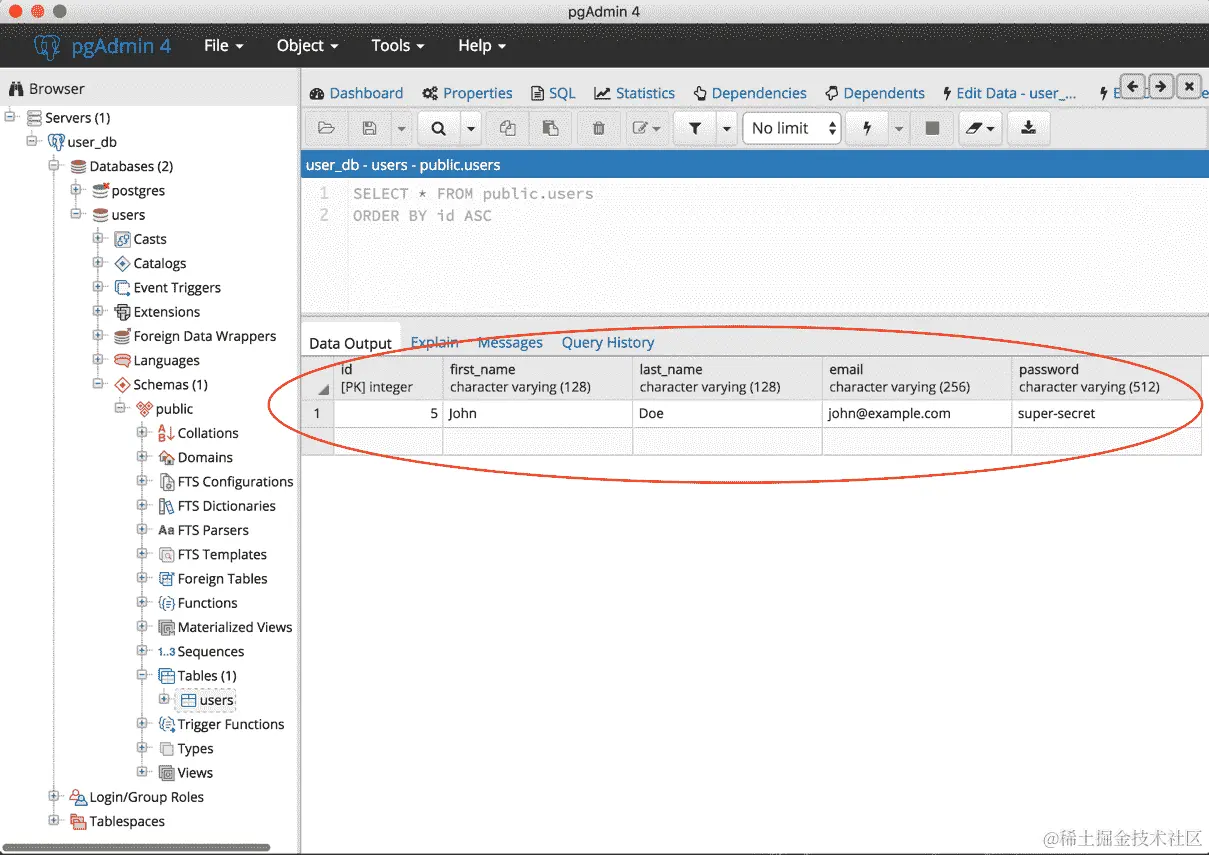Open the Help menu

(x=482, y=46)
